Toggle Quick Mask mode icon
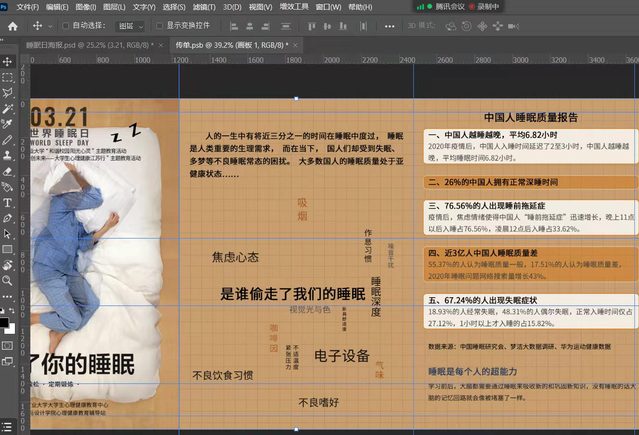This screenshot has height=435, width=639. point(7,347)
